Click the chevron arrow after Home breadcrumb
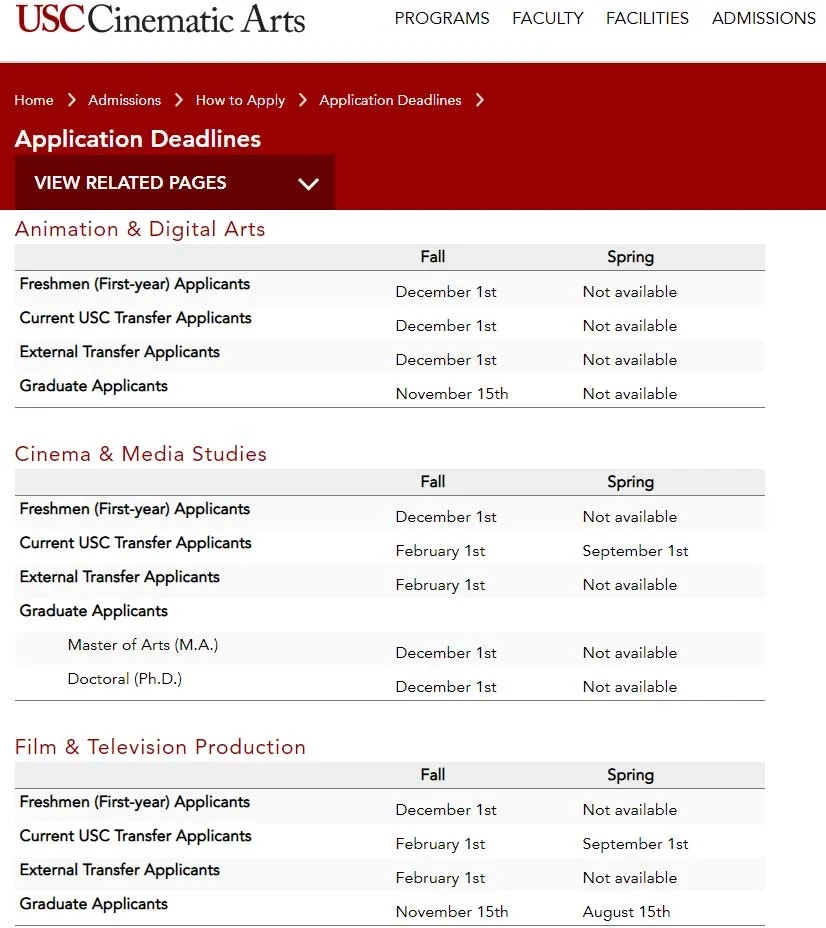 click(x=72, y=100)
